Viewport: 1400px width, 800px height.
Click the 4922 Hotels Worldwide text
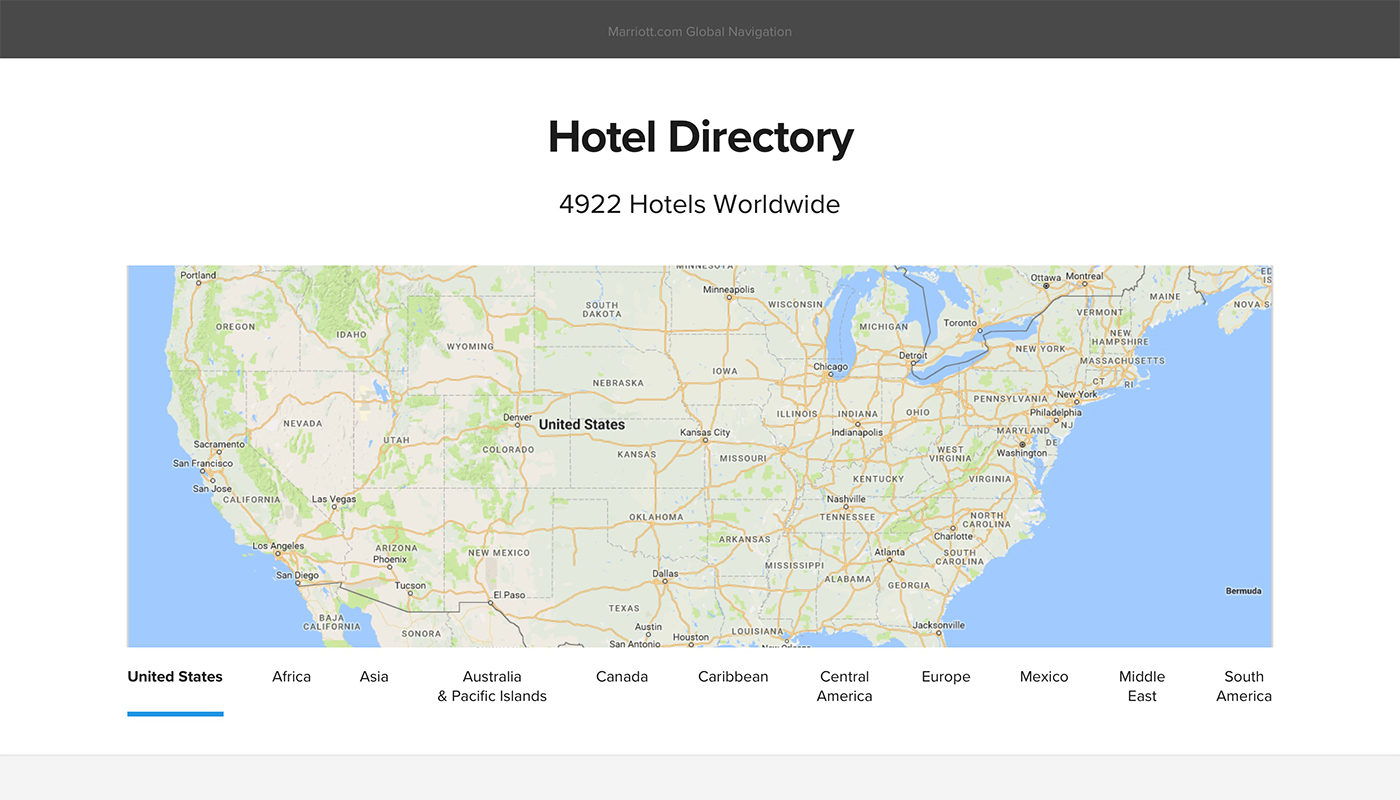click(700, 205)
